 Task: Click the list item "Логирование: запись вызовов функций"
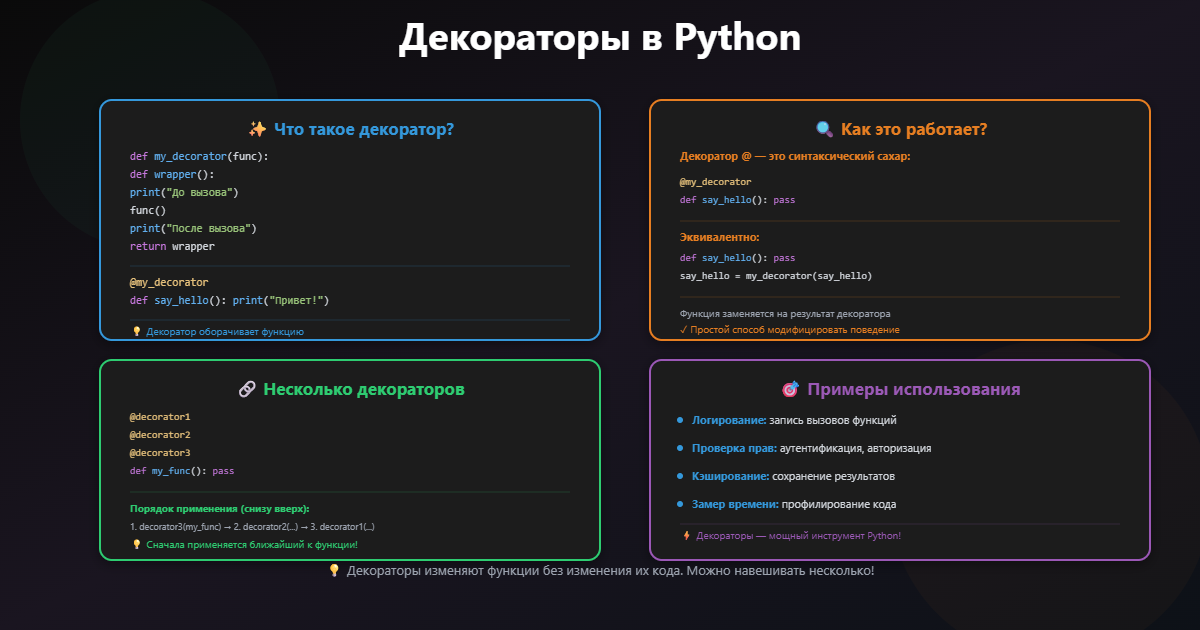point(794,420)
